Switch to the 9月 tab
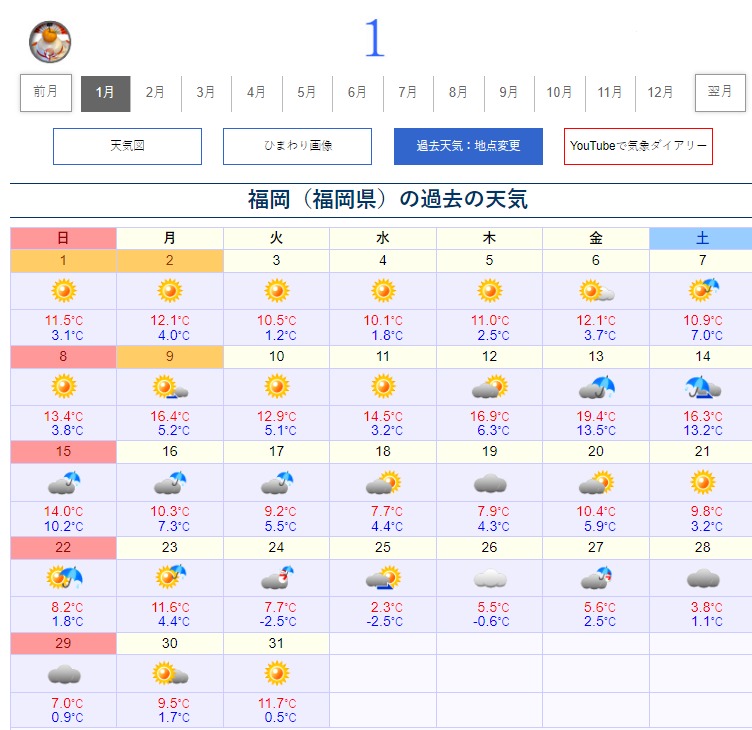The image size is (752, 730). tap(509, 94)
